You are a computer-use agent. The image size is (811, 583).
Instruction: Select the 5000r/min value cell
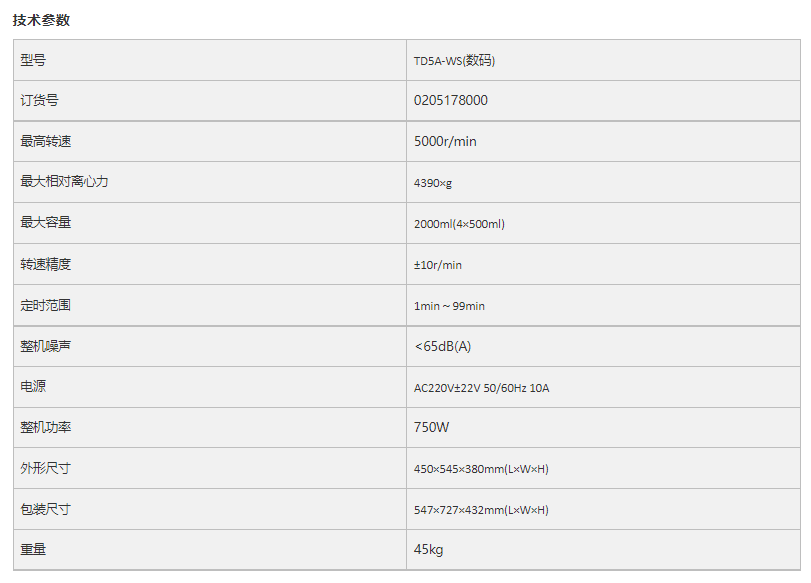(x=604, y=141)
